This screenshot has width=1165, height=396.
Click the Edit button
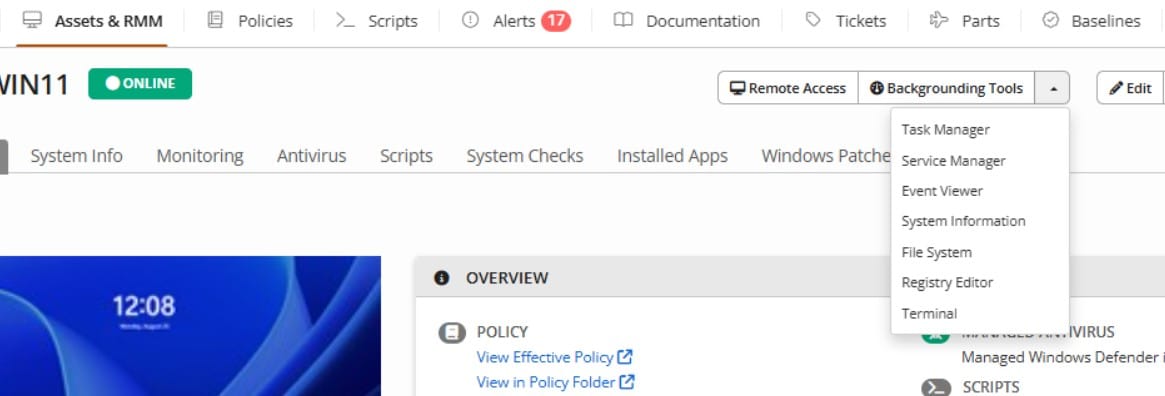pyautogui.click(x=1130, y=88)
